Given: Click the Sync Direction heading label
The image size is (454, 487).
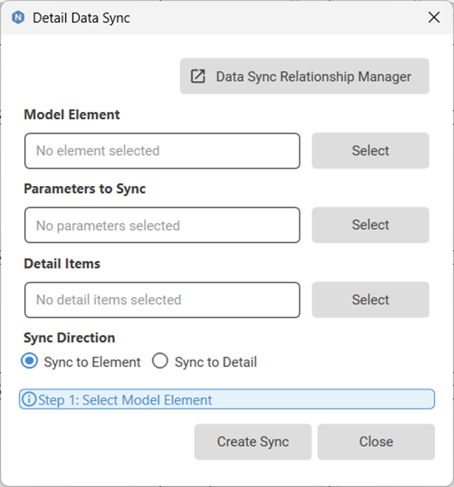Looking at the screenshot, I should click(69, 338).
